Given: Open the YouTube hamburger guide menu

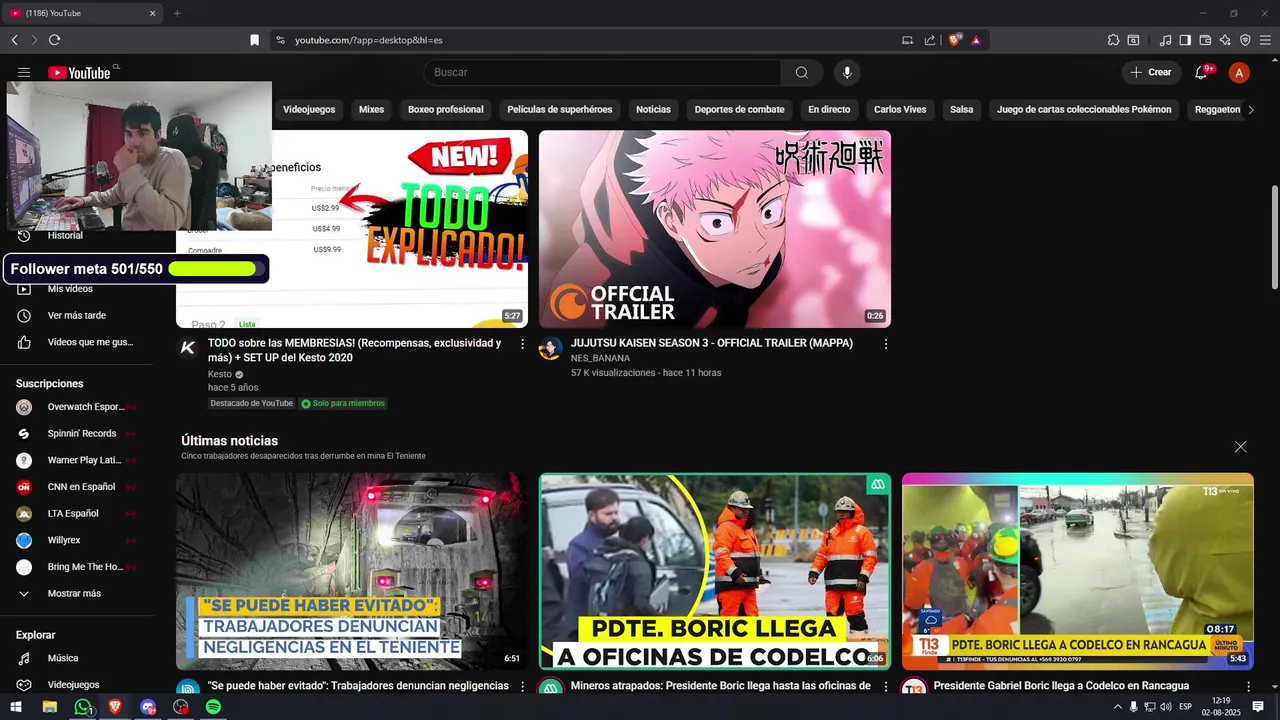Looking at the screenshot, I should pos(24,72).
